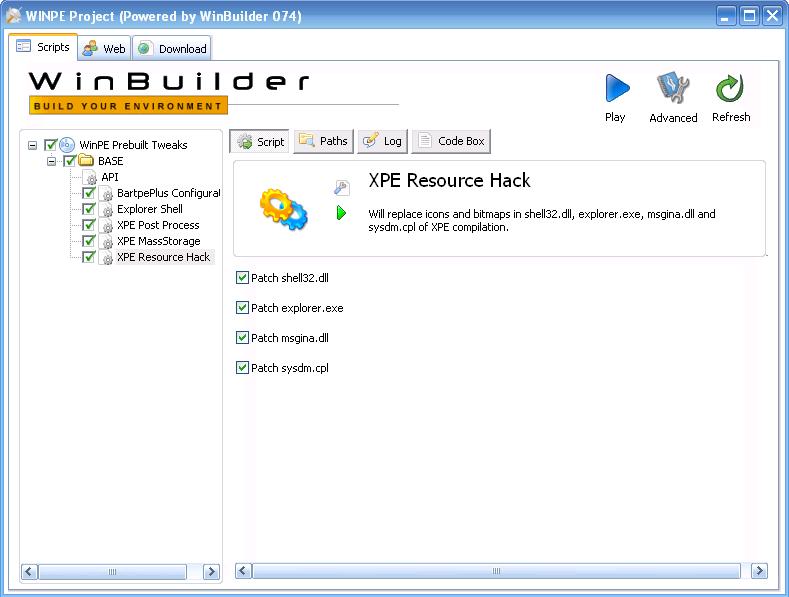Click the BartpePlus Configuration script icon
Image resolution: width=789 pixels, height=597 pixels.
[106, 193]
